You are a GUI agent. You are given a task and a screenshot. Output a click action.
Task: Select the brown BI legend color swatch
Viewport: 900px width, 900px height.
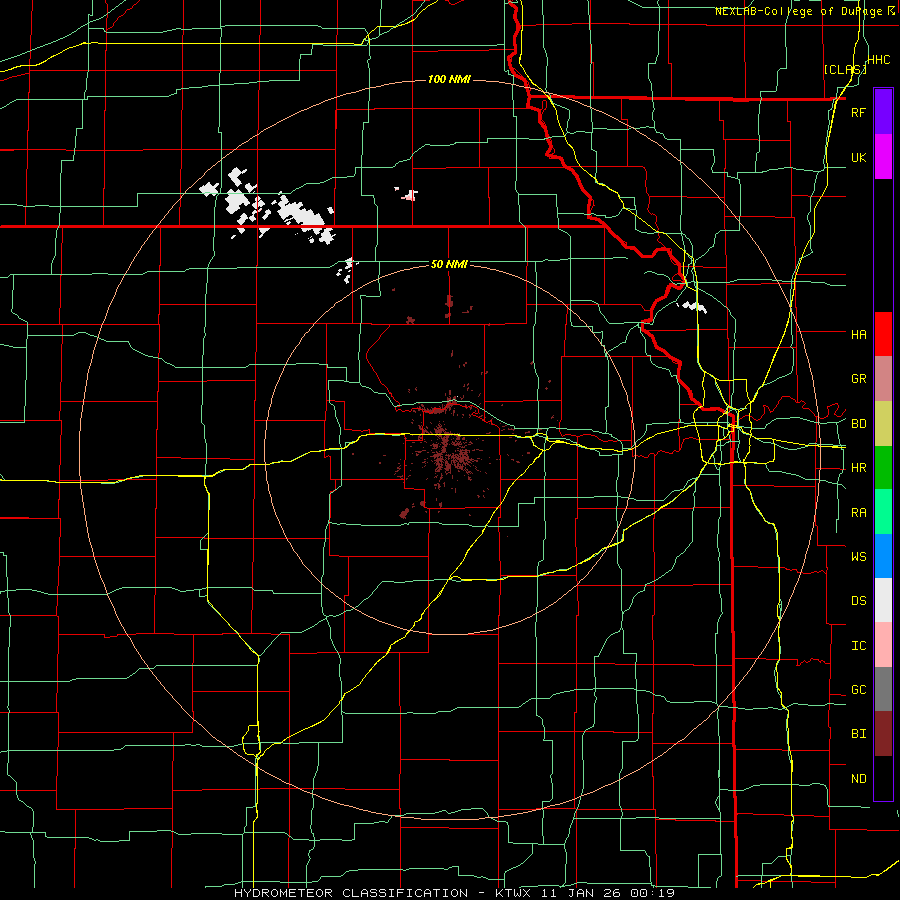click(883, 734)
